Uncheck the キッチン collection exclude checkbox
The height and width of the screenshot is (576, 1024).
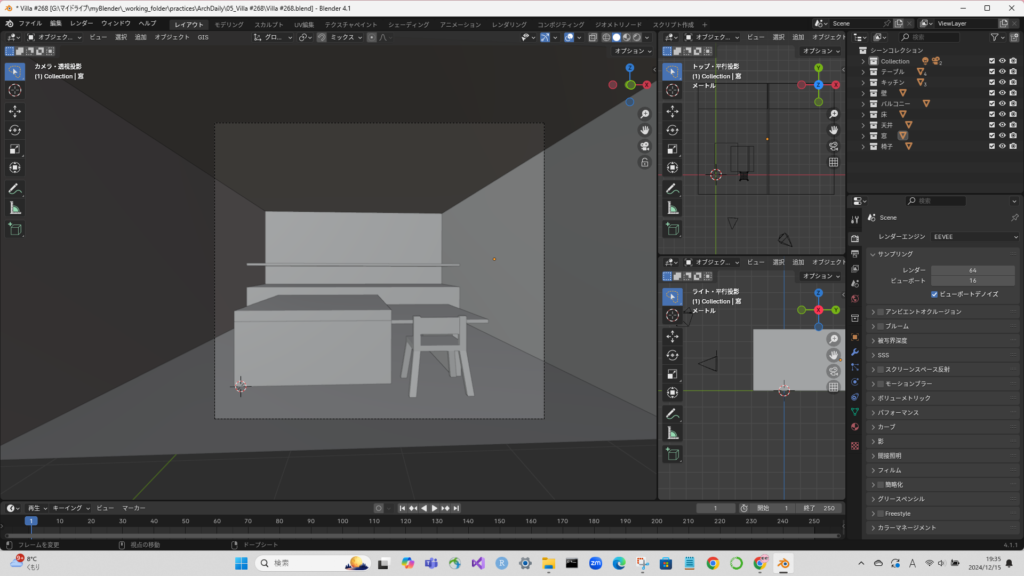coord(991,83)
